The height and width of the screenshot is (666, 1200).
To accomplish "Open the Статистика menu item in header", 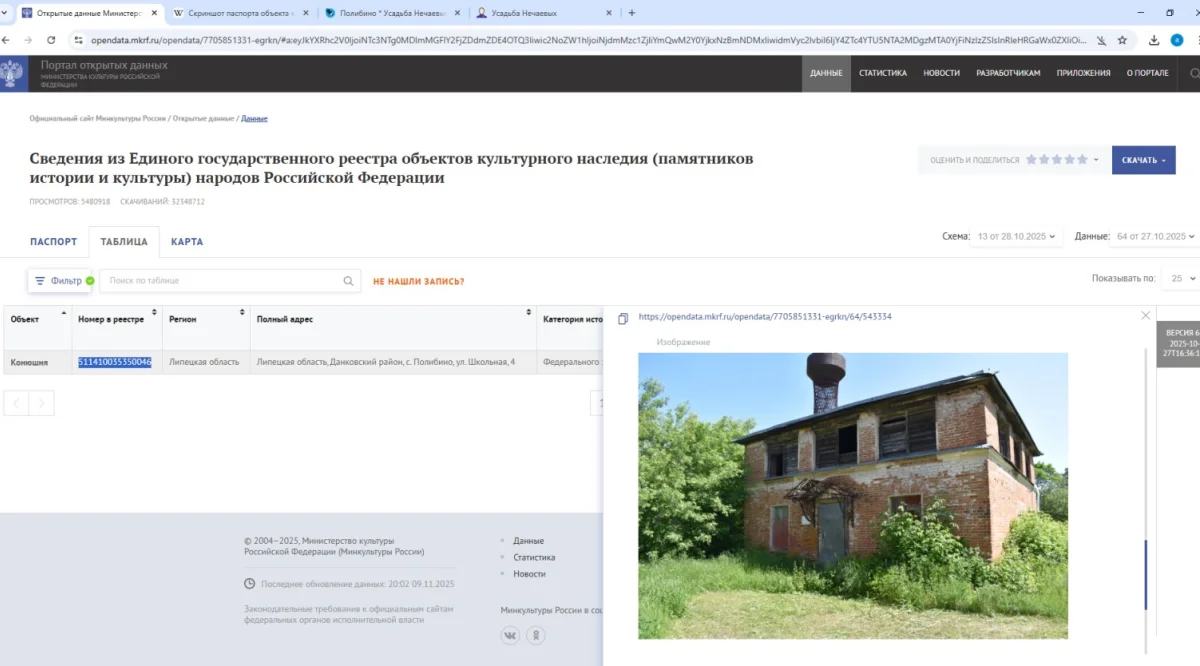I will point(882,73).
